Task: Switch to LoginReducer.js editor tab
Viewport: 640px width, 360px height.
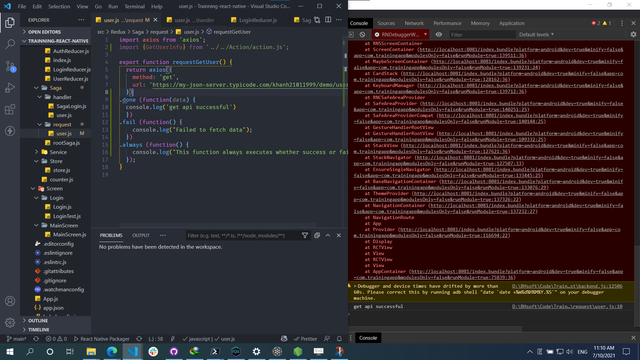Action: pyautogui.click(x=258, y=20)
